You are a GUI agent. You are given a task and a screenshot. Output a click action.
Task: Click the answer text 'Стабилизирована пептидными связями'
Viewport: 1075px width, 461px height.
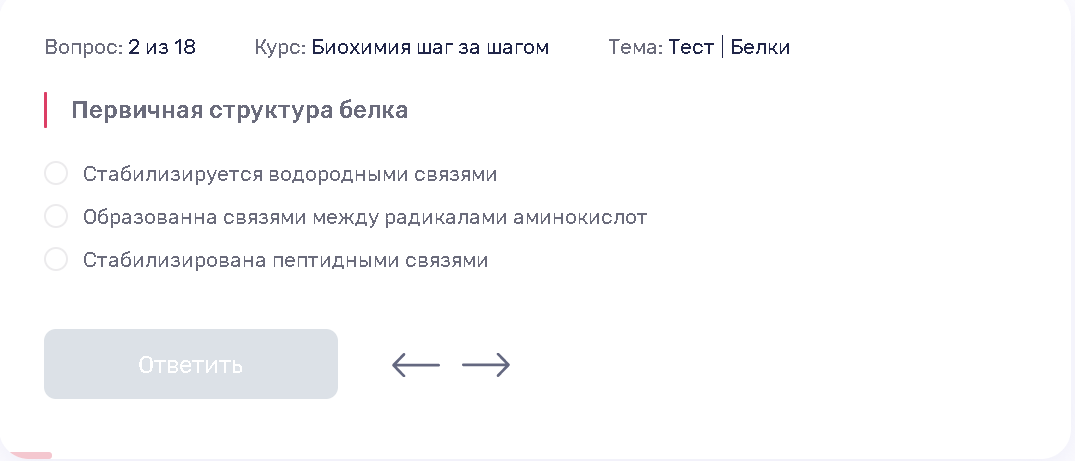pos(285,261)
